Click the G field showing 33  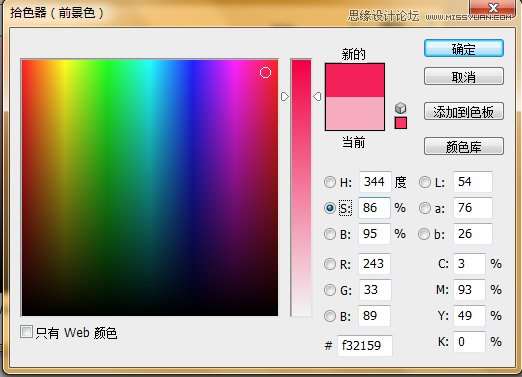(375, 290)
